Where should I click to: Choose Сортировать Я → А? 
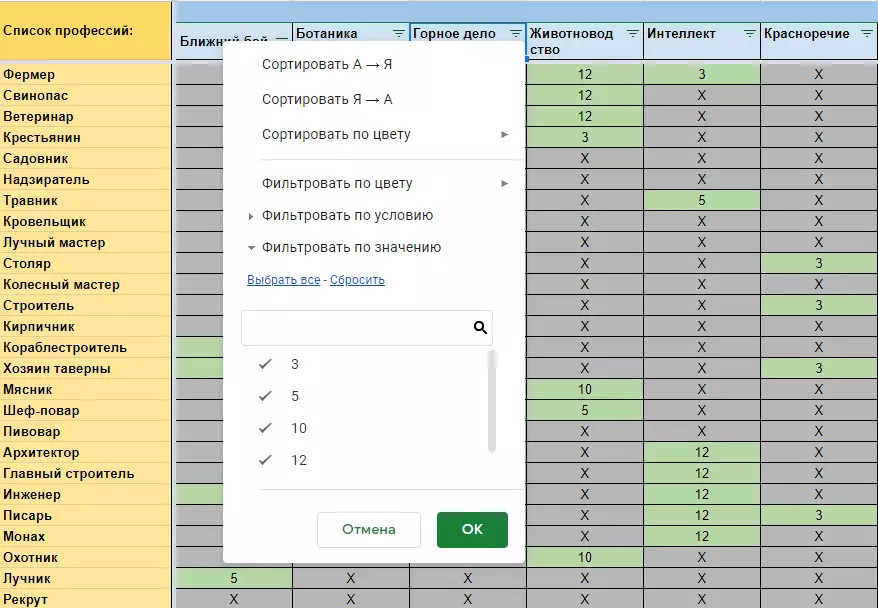click(327, 99)
